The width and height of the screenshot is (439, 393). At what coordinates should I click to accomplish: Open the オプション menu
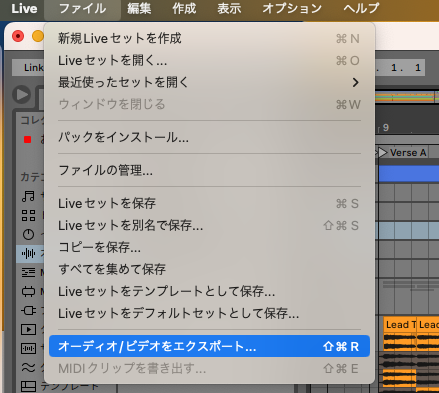(292, 8)
